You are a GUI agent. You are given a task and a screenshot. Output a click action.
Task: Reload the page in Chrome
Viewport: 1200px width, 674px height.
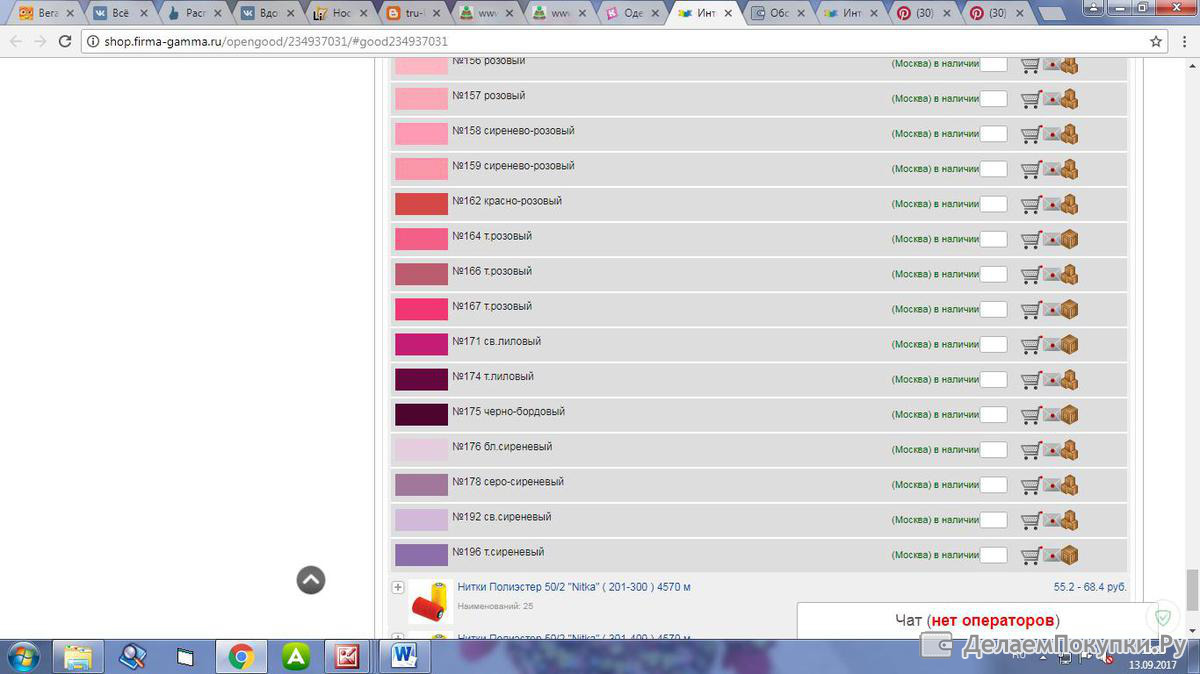[x=65, y=41]
